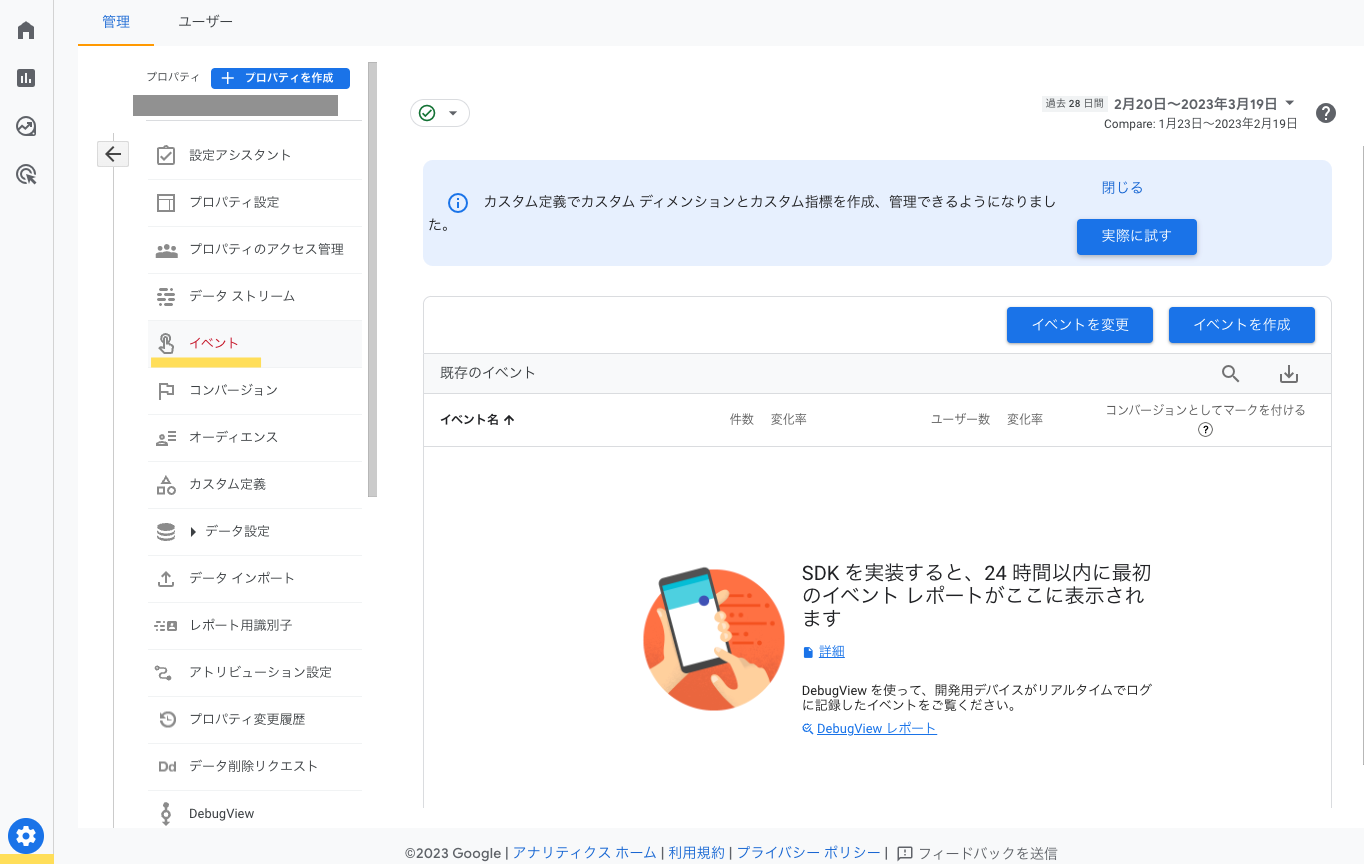Open the 詳細 link
Image resolution: width=1364 pixels, height=864 pixels.
click(832, 652)
